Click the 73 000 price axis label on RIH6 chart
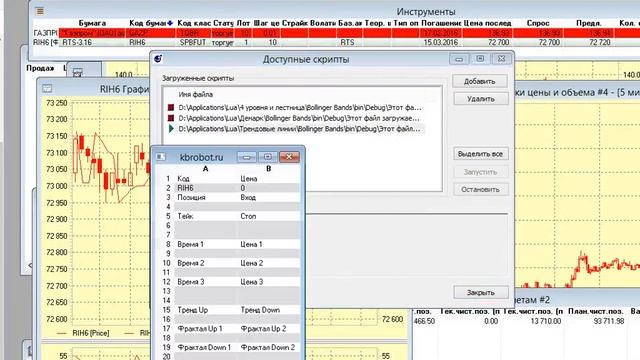This screenshot has width=640, height=360. pyautogui.click(x=57, y=186)
